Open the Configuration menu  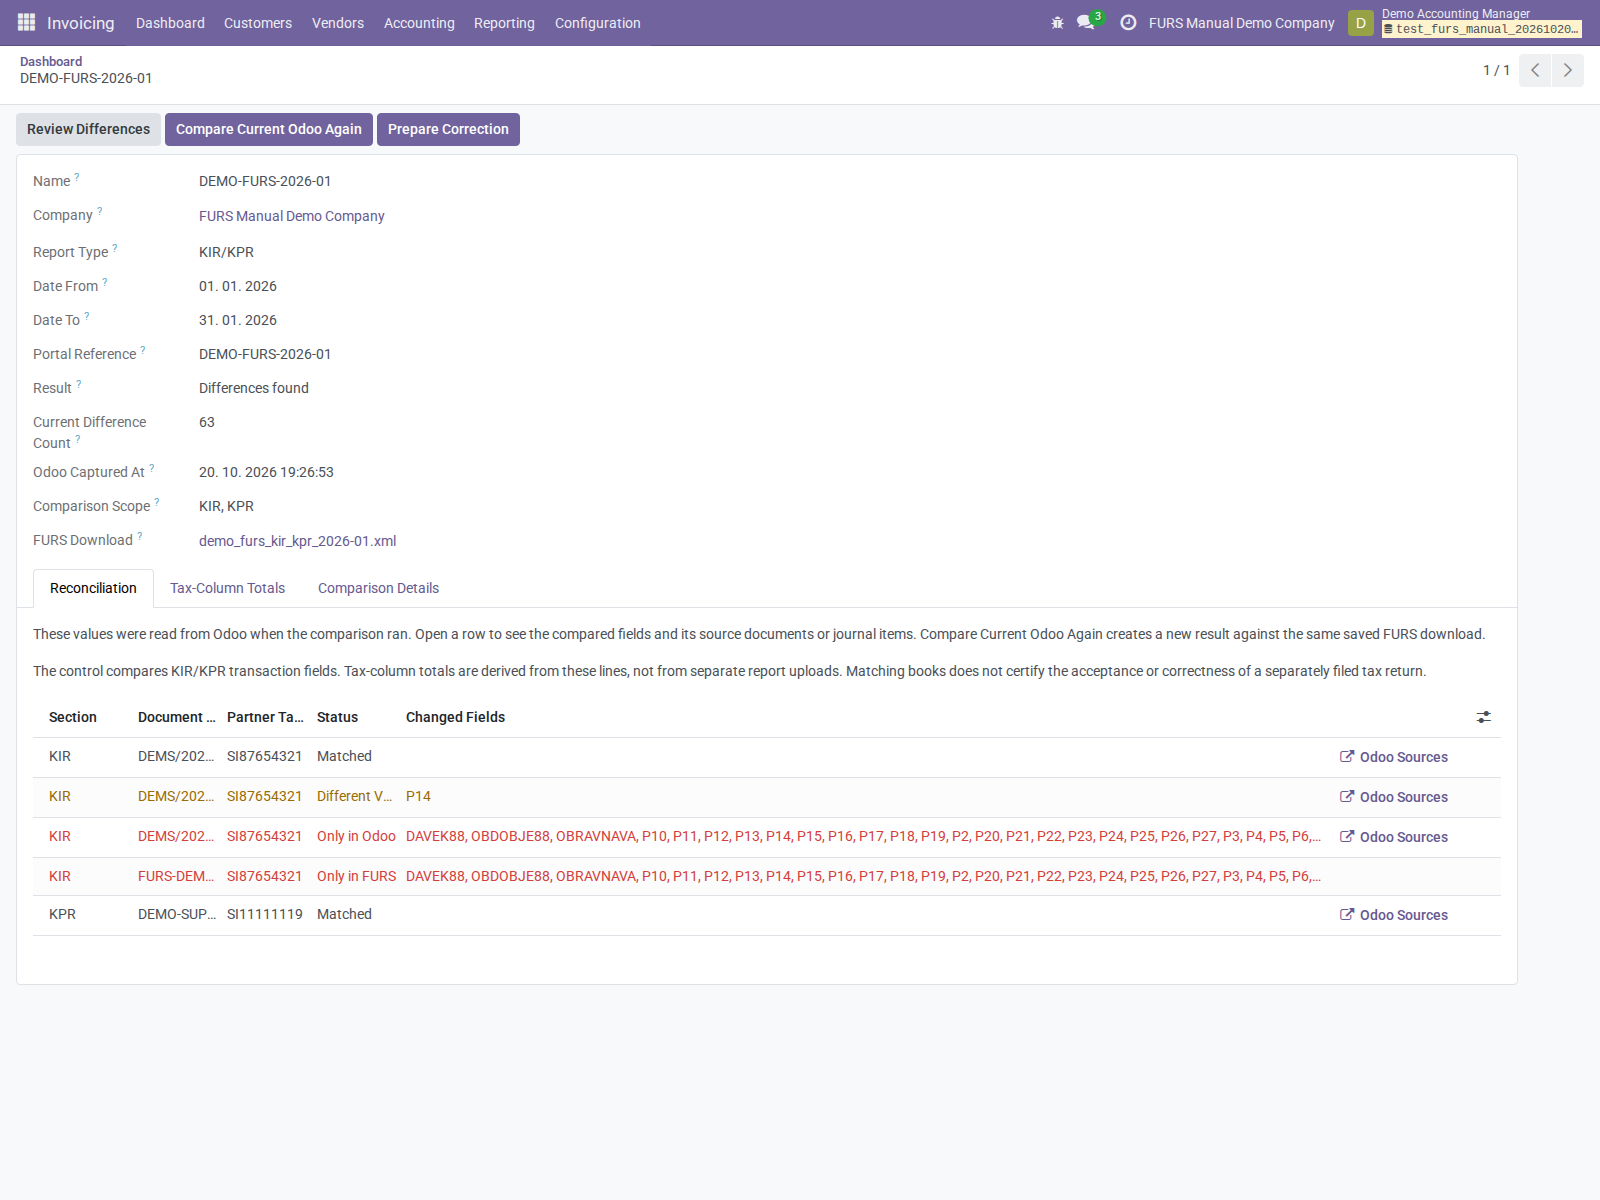click(598, 23)
